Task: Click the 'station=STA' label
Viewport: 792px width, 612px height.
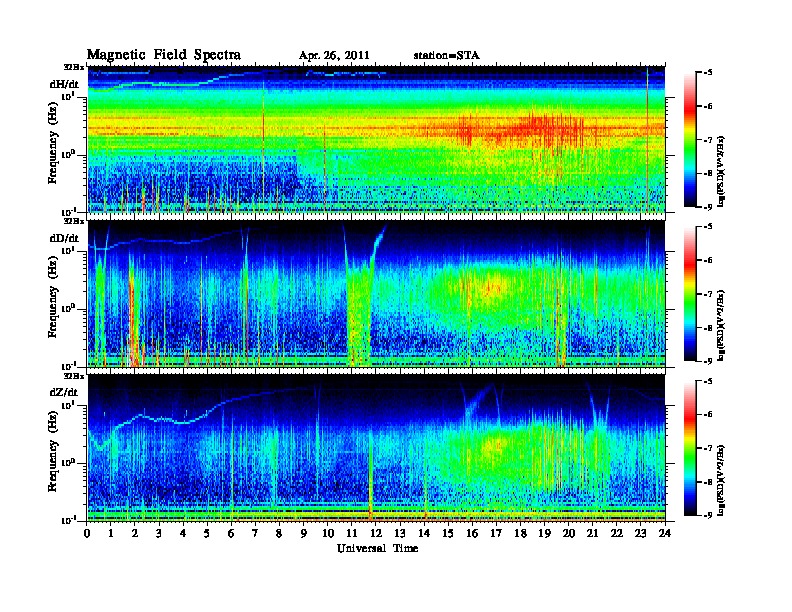Action: (447, 56)
